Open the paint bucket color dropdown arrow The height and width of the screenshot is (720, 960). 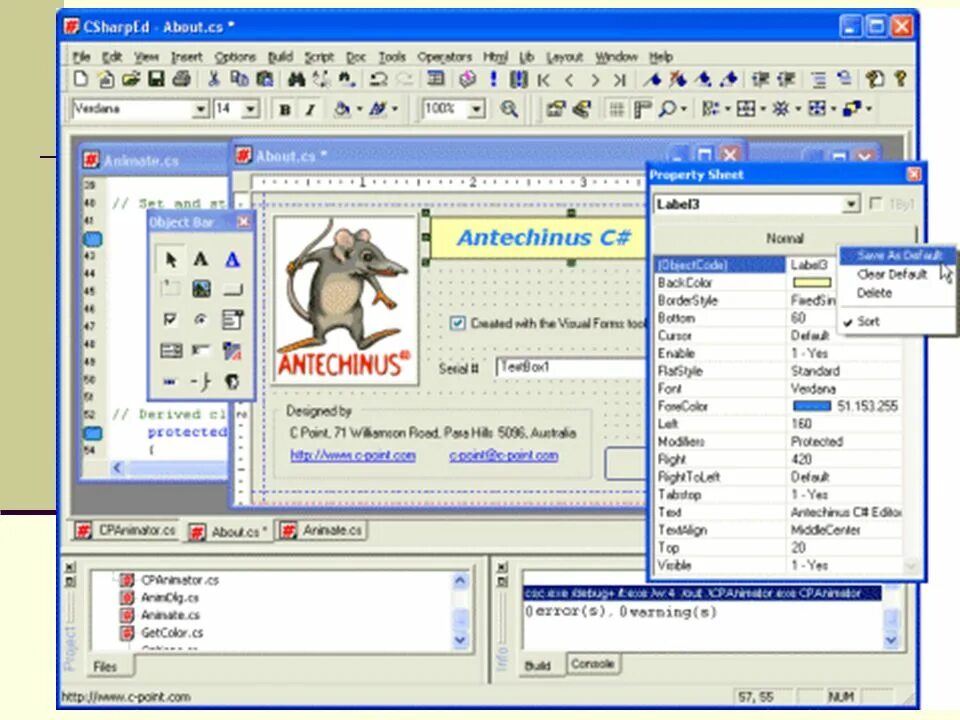359,109
